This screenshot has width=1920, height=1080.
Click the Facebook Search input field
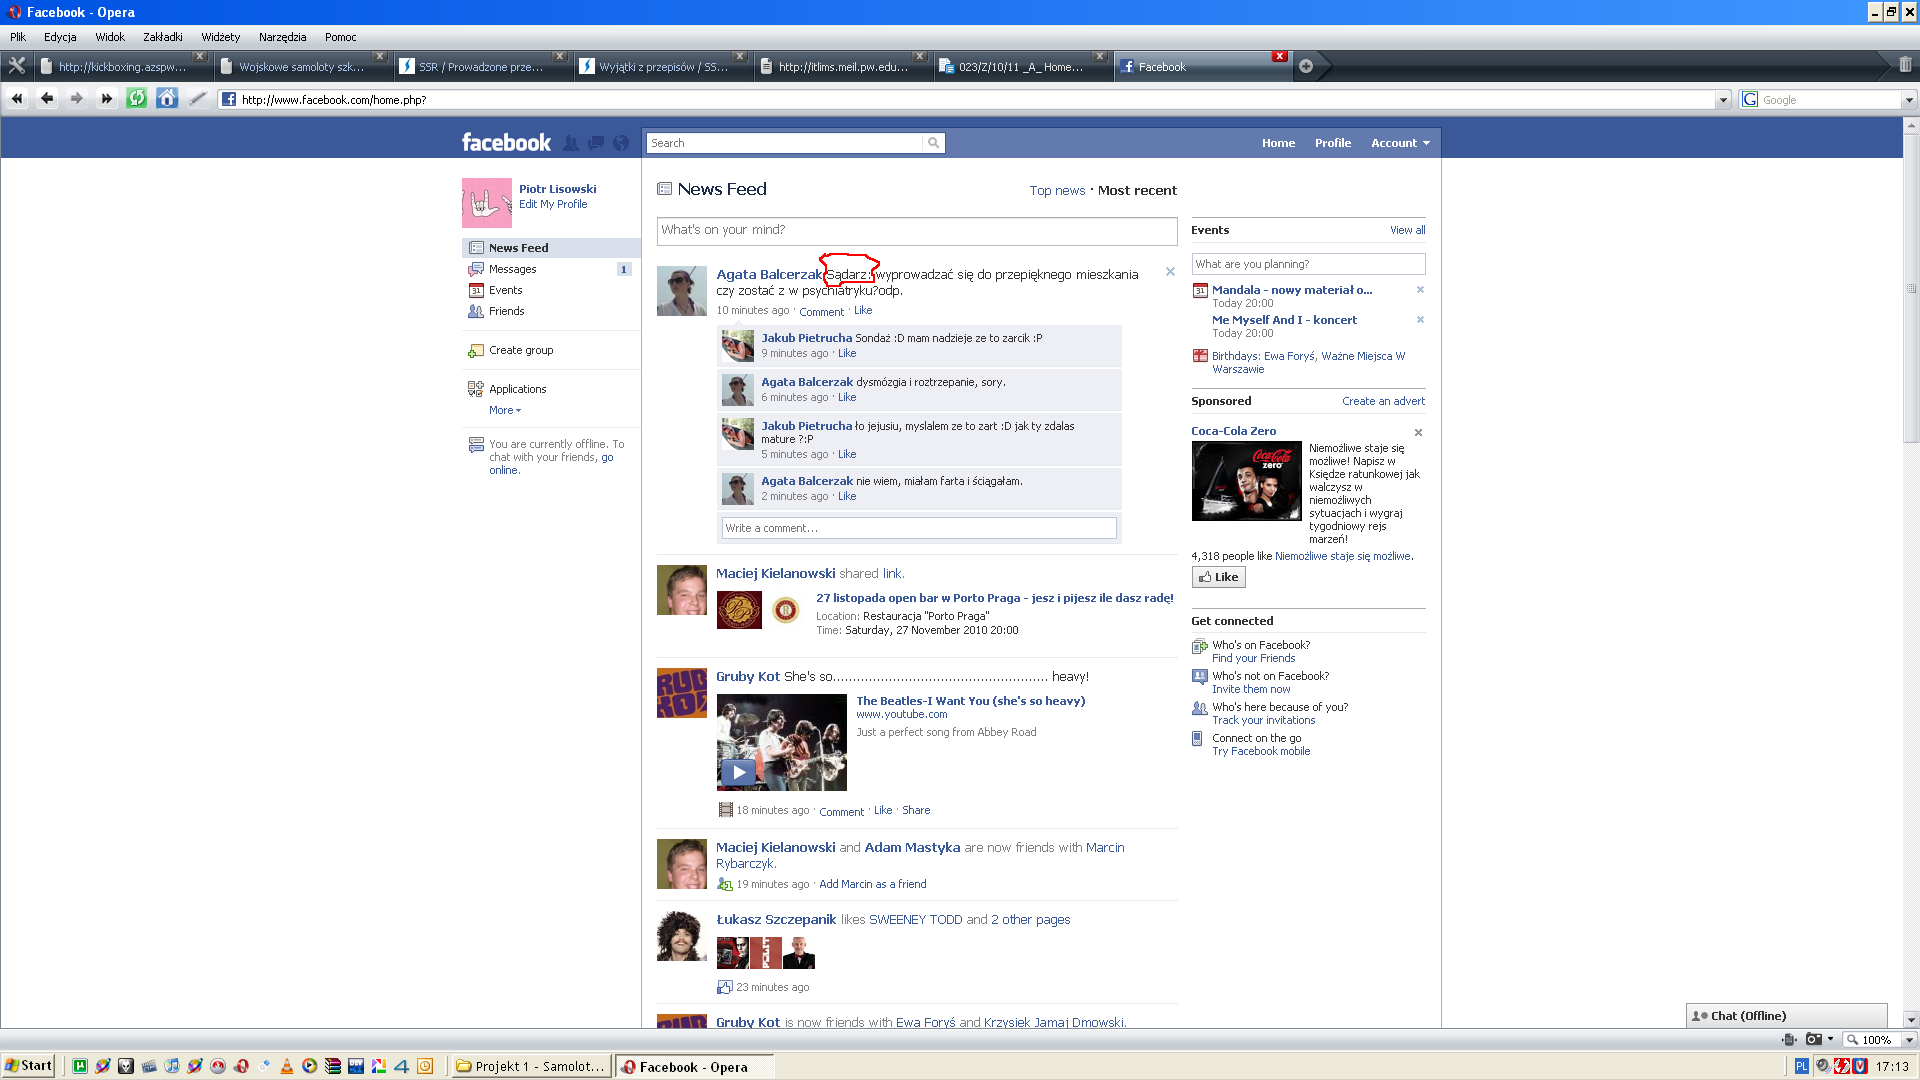click(x=785, y=143)
